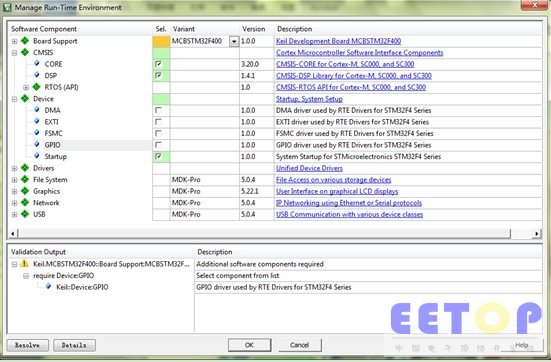Screen dimensions: 551x362
Task: Uncheck the Device Startup checkbox
Action: pos(158,156)
